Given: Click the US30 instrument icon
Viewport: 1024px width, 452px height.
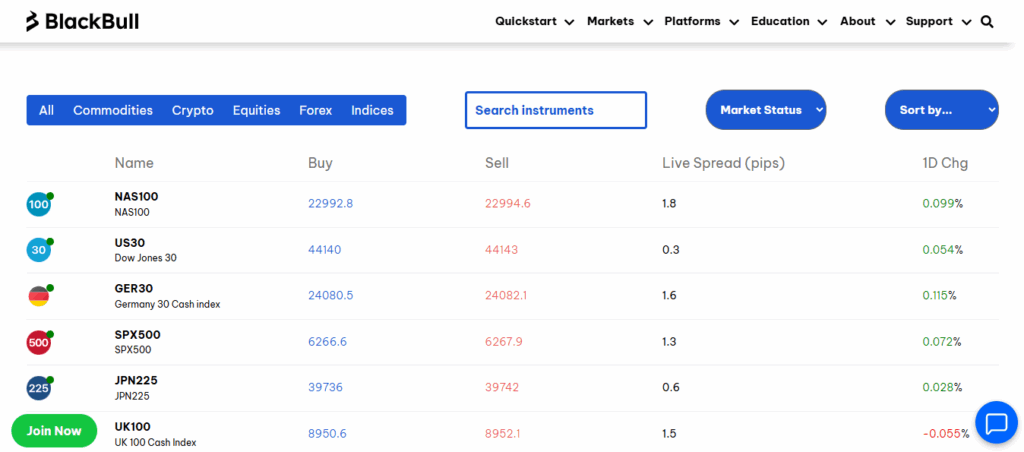Looking at the screenshot, I should [x=39, y=250].
